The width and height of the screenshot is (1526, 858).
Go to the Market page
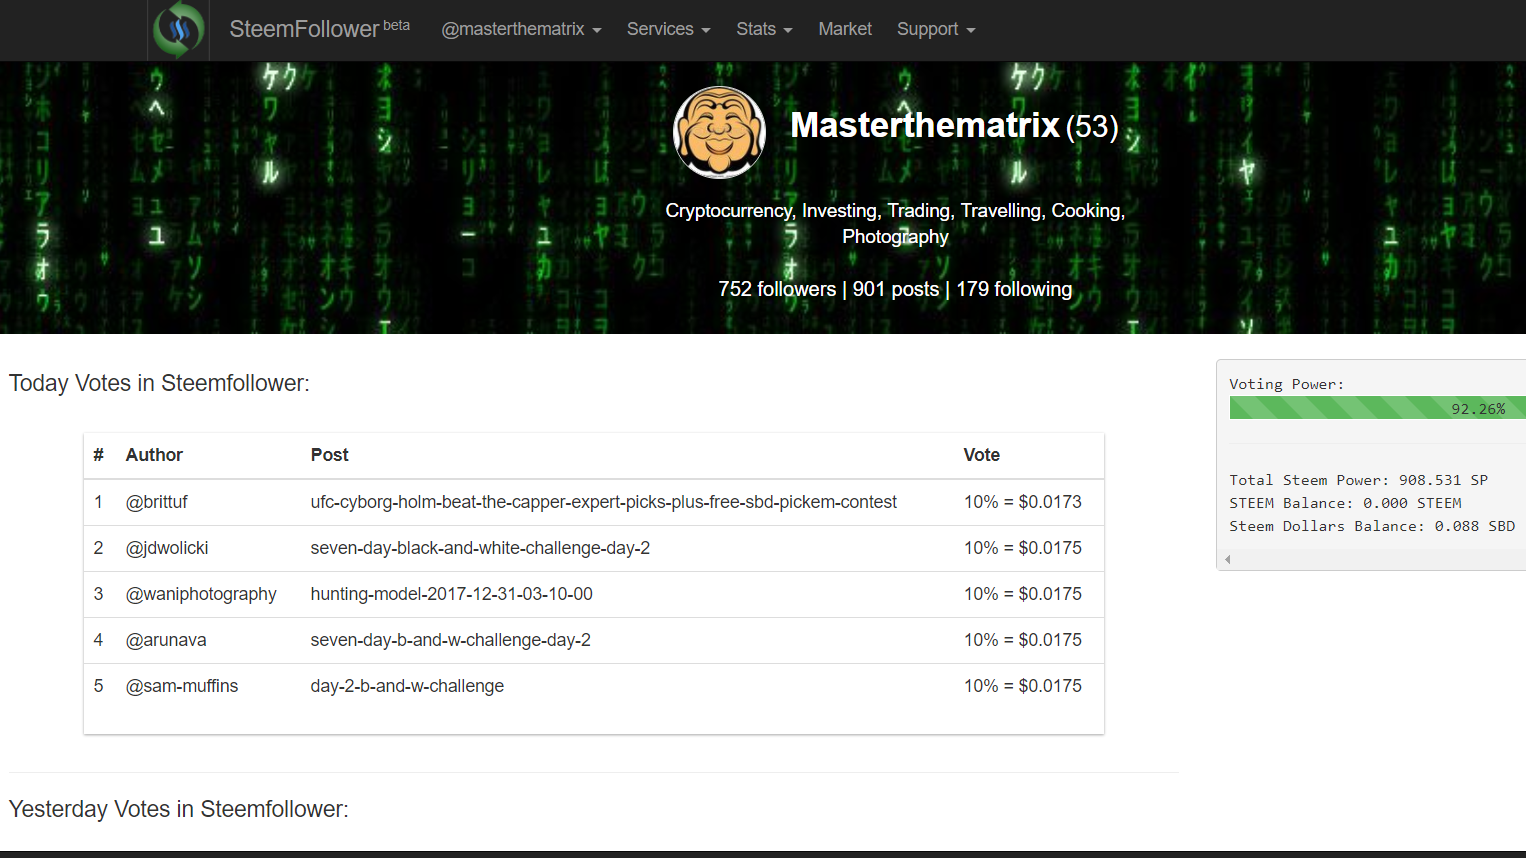(x=845, y=29)
